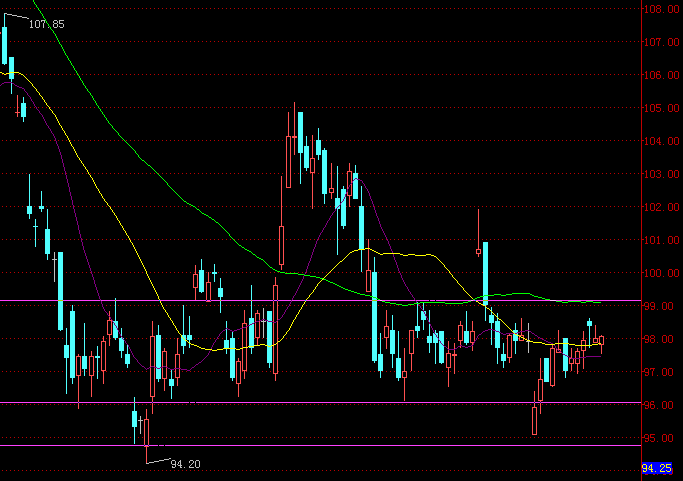Click the 100.00 price axis label
Viewport: 683px width, 481px height.
[x=661, y=273]
